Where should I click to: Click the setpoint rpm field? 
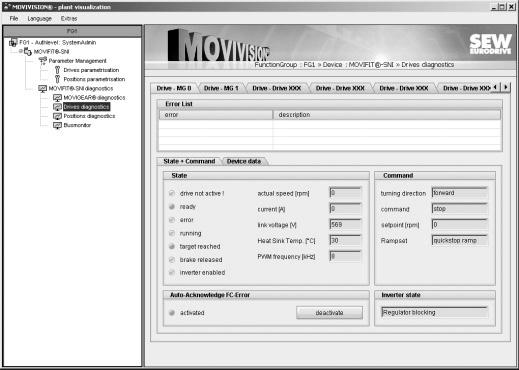tap(460, 225)
